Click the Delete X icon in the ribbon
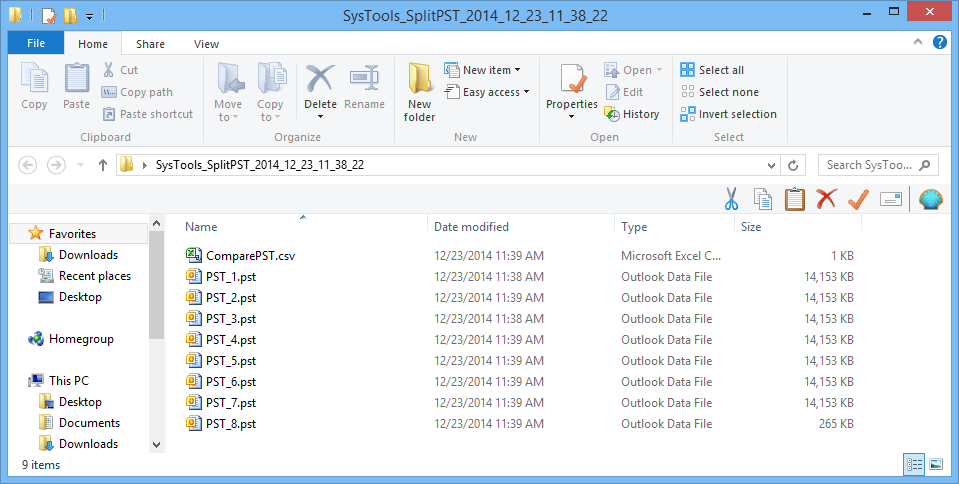Image resolution: width=959 pixels, height=484 pixels. pos(320,78)
